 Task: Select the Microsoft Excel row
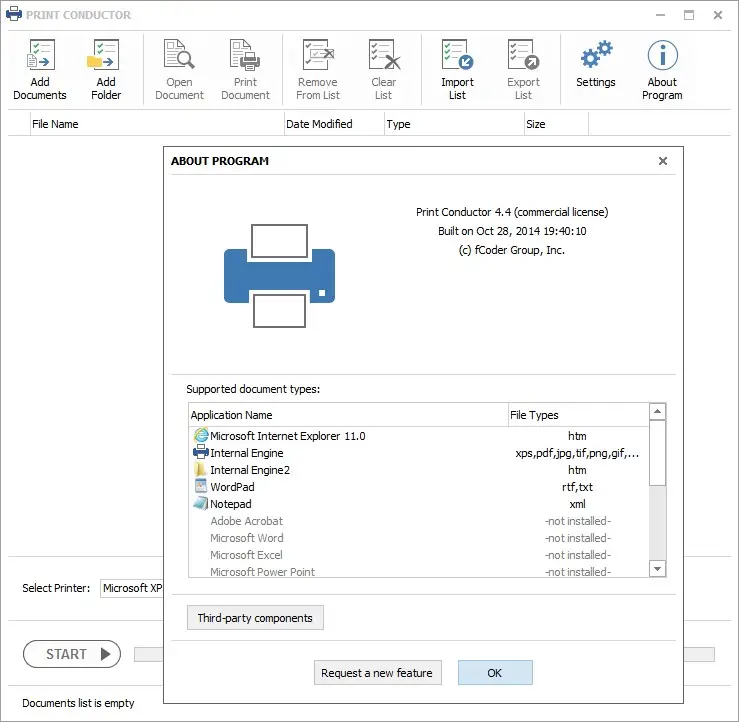point(419,555)
